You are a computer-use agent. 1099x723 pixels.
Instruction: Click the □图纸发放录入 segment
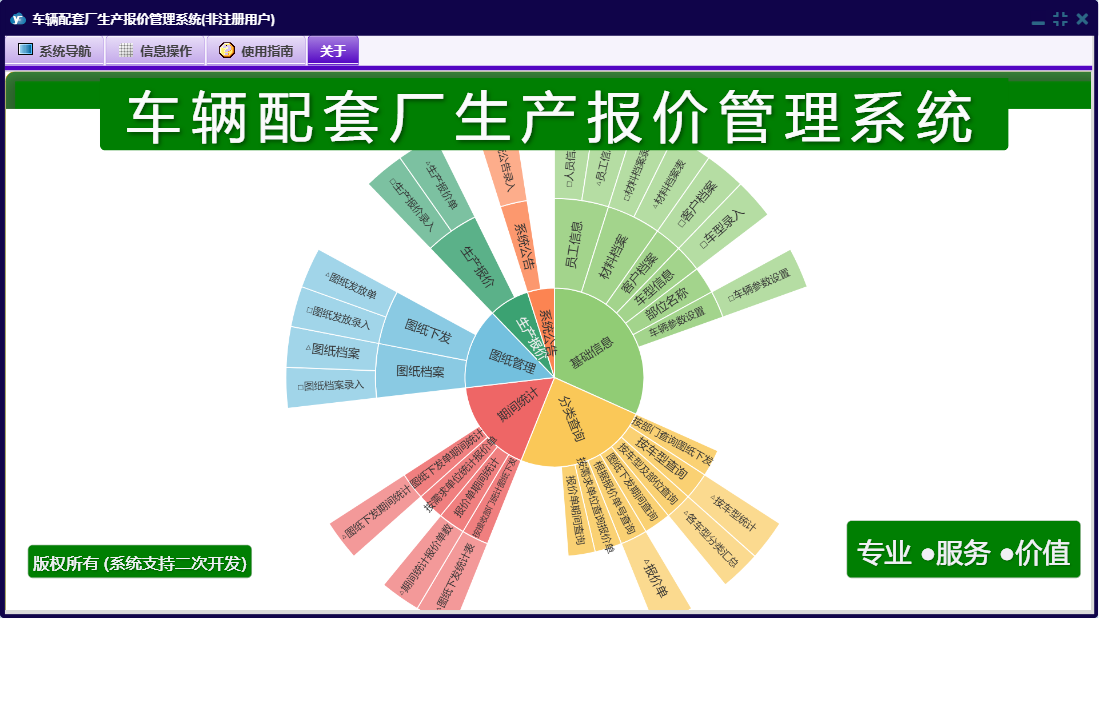[339, 317]
